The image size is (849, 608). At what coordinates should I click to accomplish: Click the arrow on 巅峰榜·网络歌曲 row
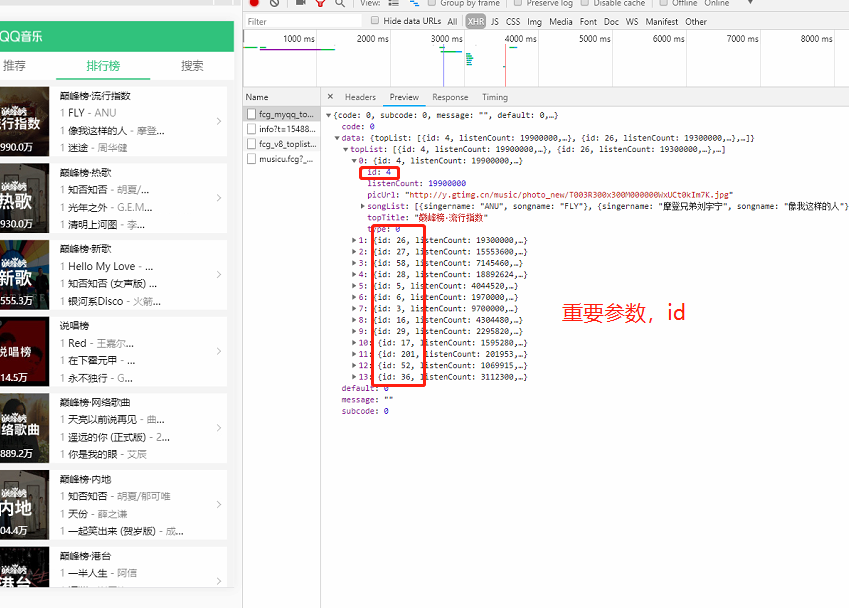(x=219, y=428)
